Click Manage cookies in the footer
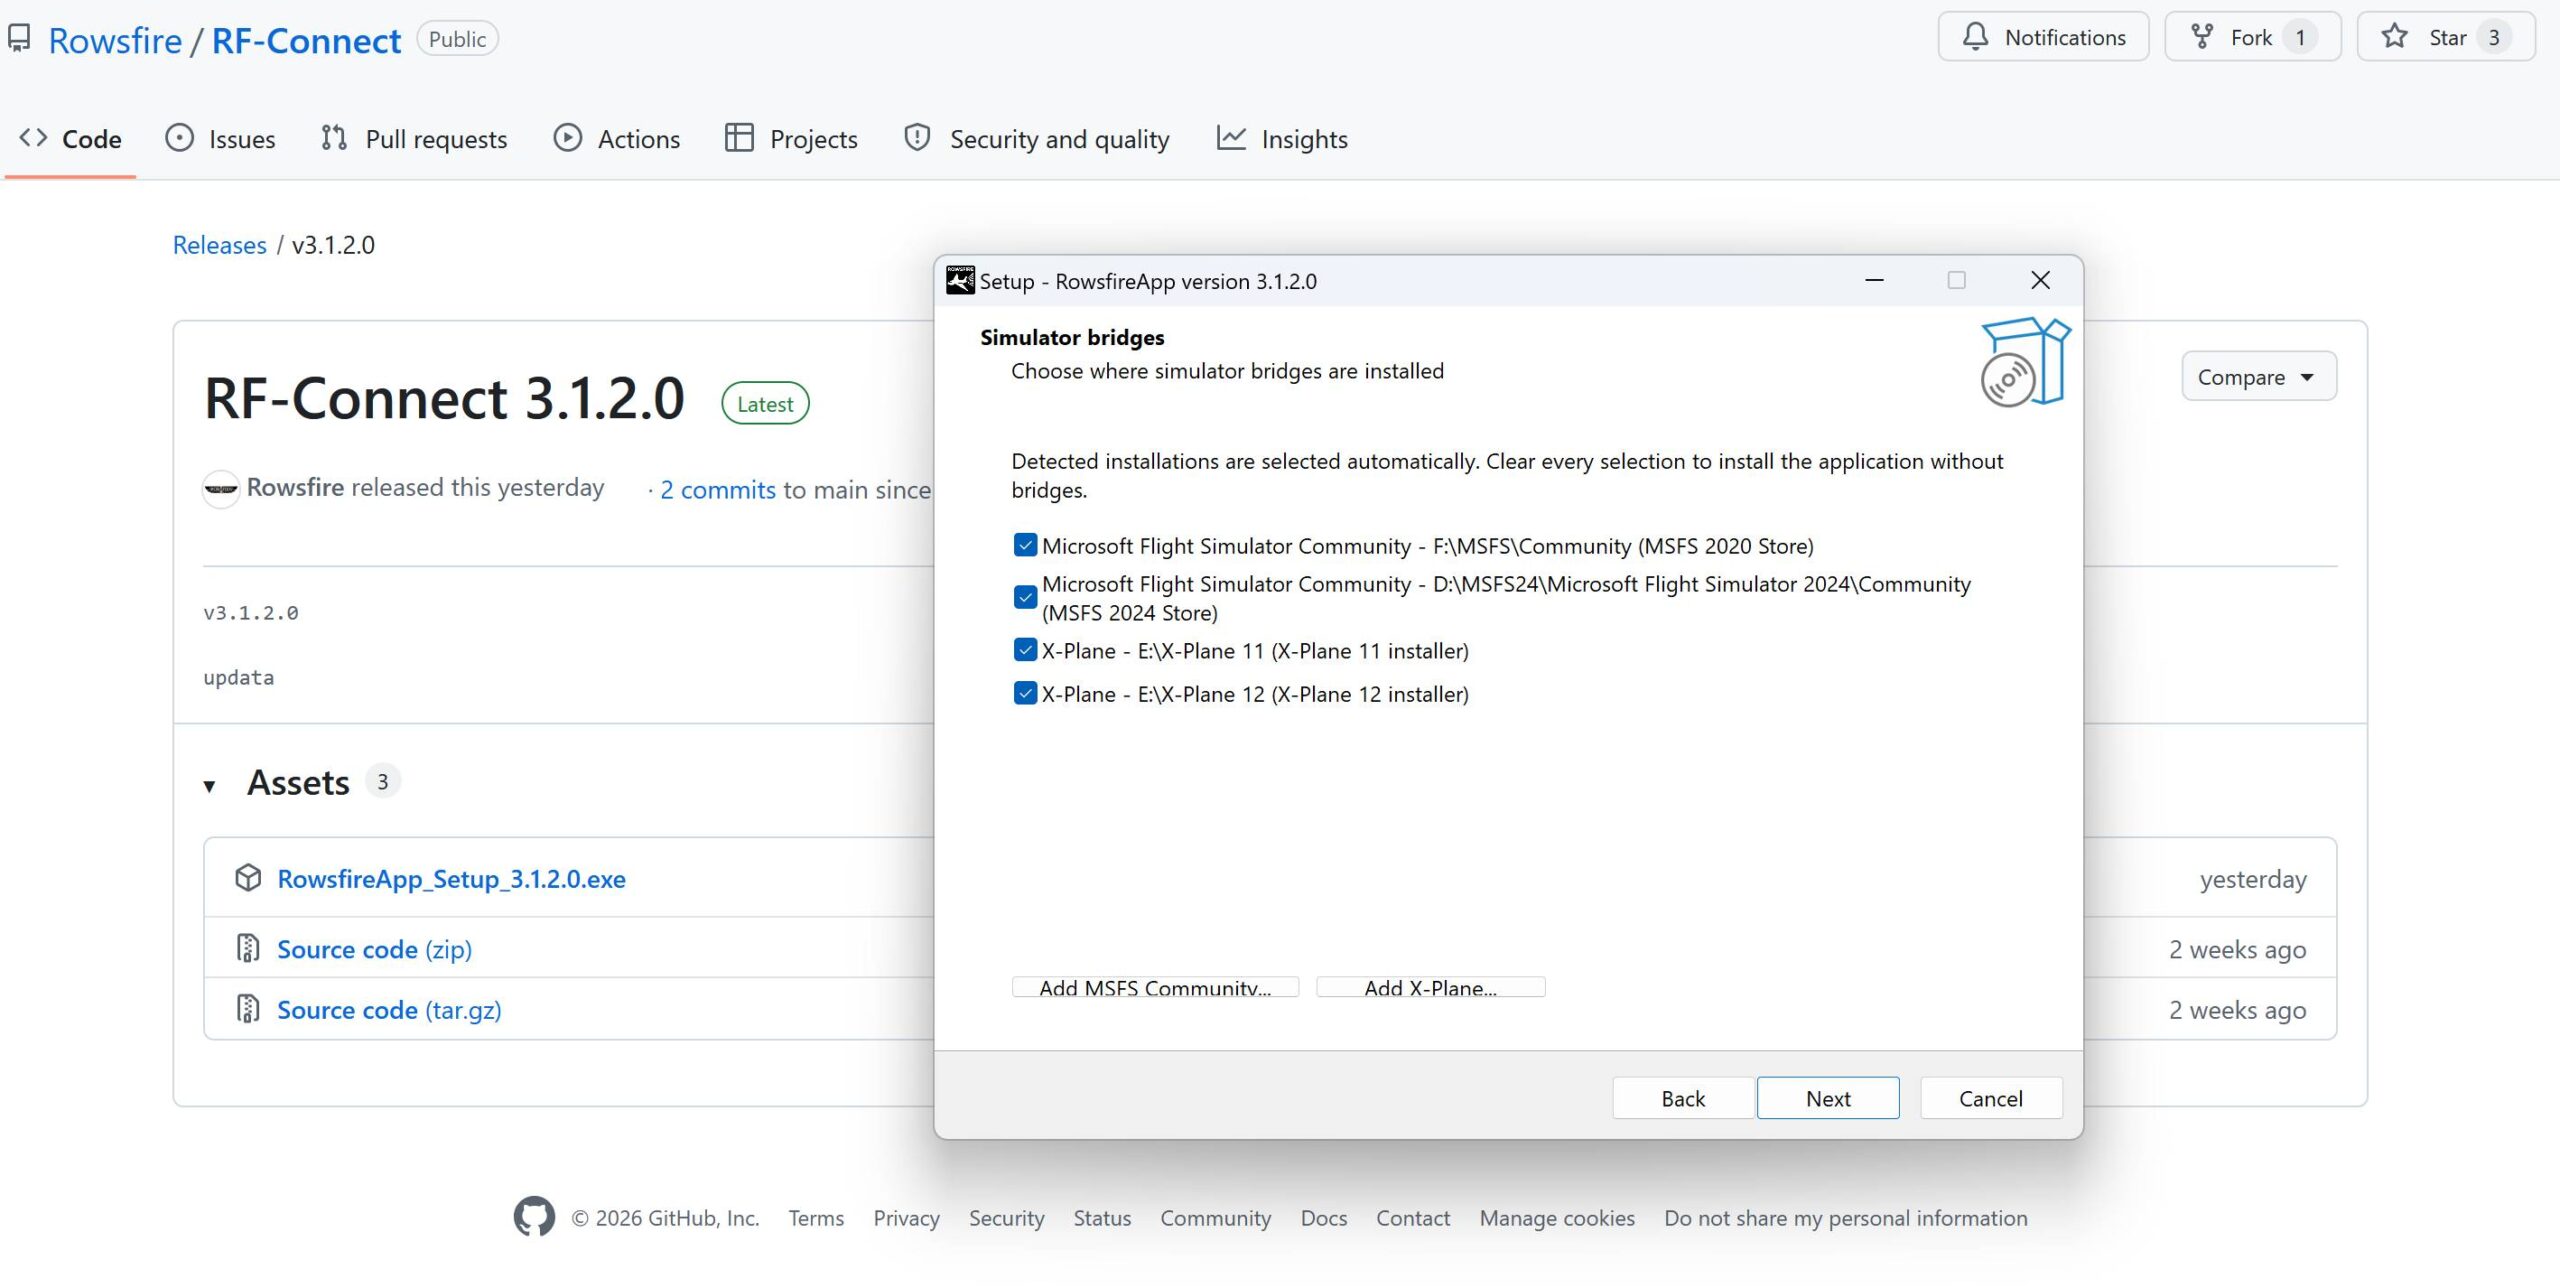Screen dimensions: 2560x1288 1557,1218
